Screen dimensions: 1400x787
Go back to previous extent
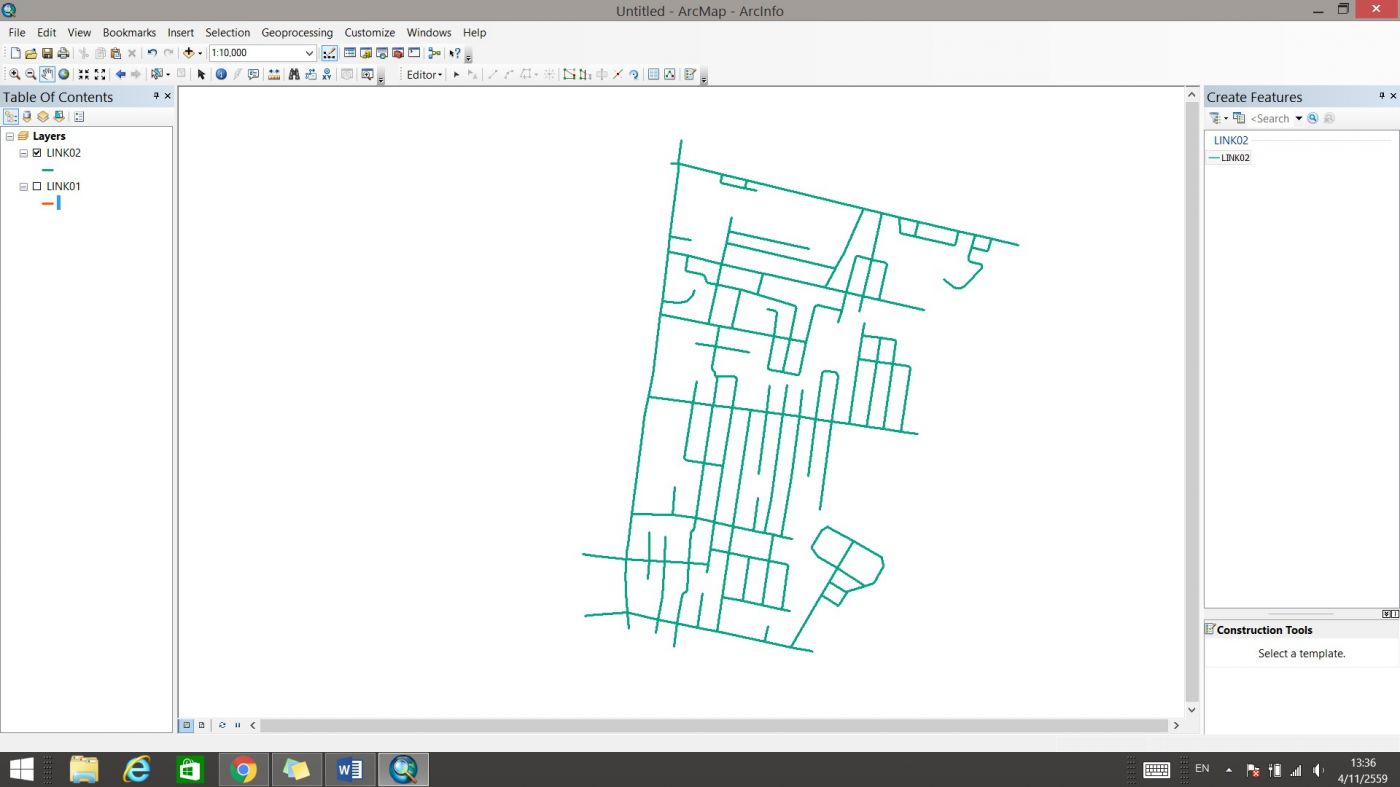pos(120,75)
